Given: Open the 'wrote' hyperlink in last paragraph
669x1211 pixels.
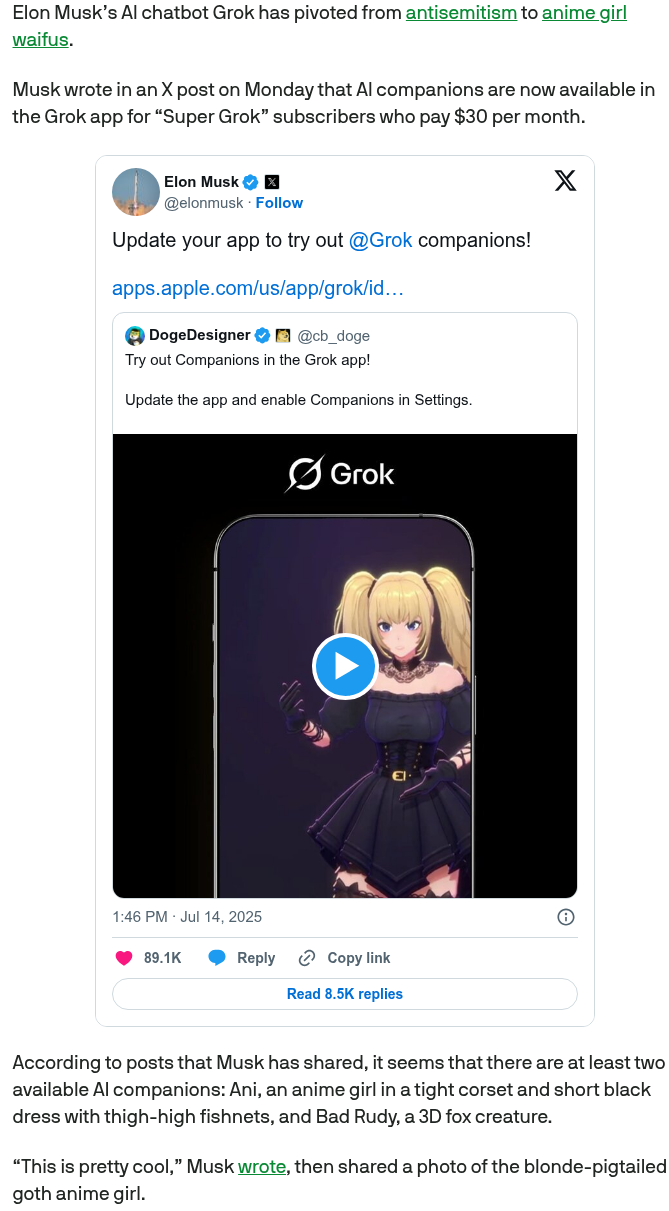Looking at the screenshot, I should pyautogui.click(x=262, y=1167).
